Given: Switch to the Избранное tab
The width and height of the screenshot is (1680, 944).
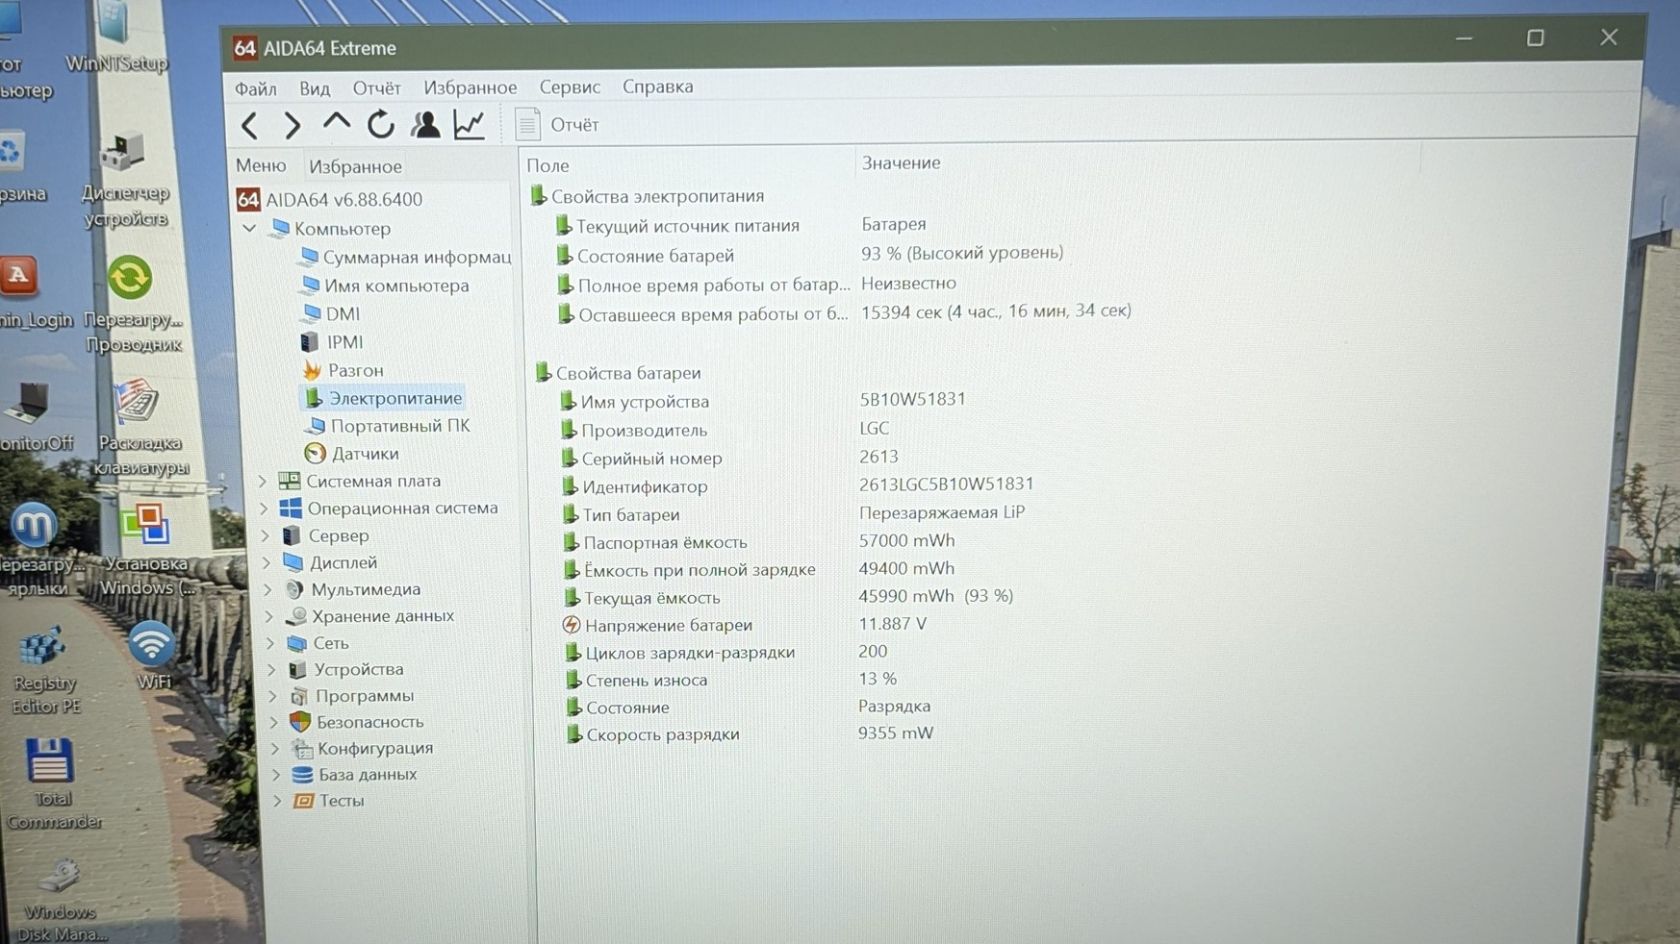Looking at the screenshot, I should (x=355, y=166).
